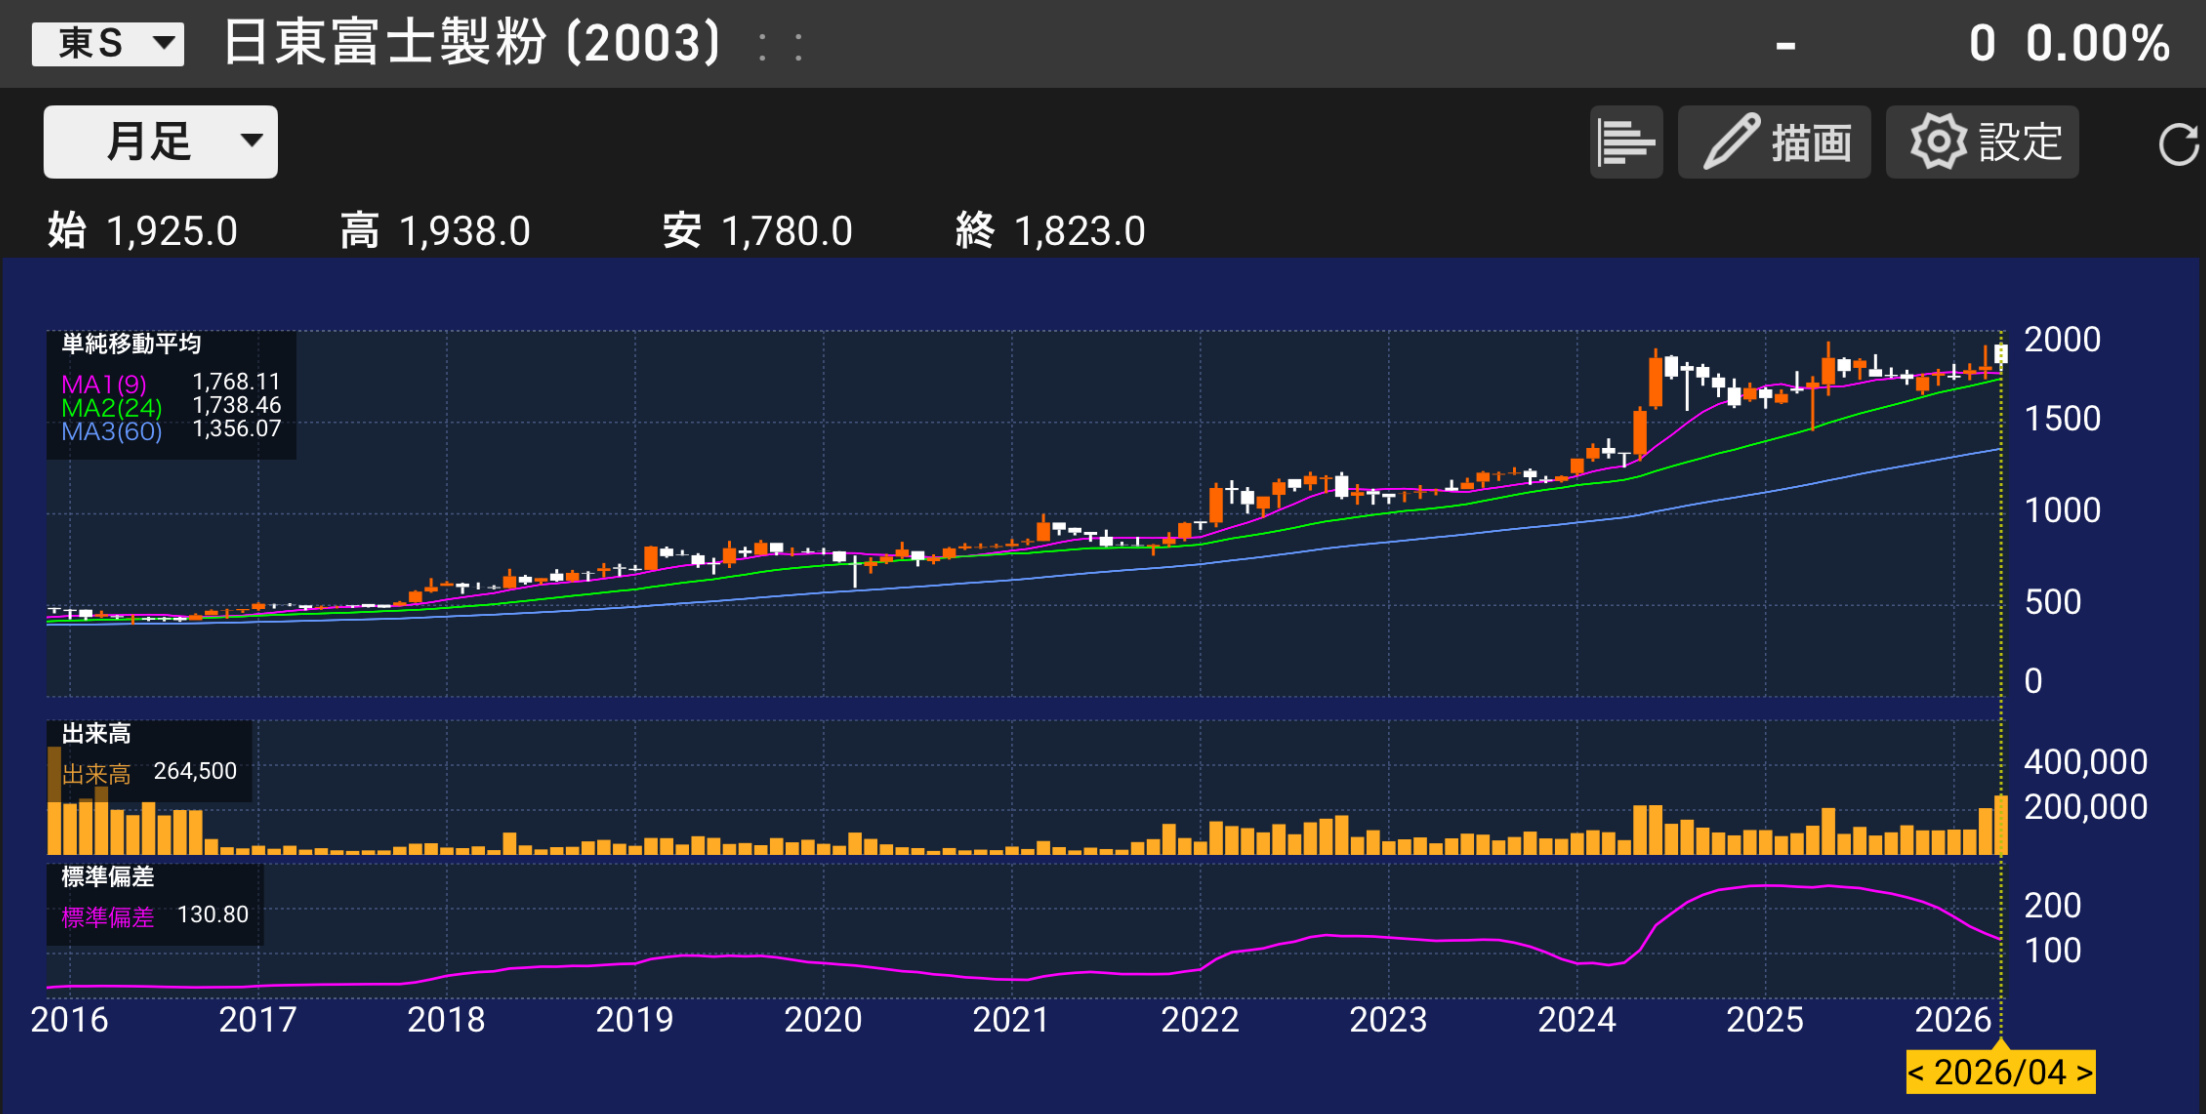Click the 出来高 volume panel title
Viewport: 2206px width, 1114px height.
point(96,734)
